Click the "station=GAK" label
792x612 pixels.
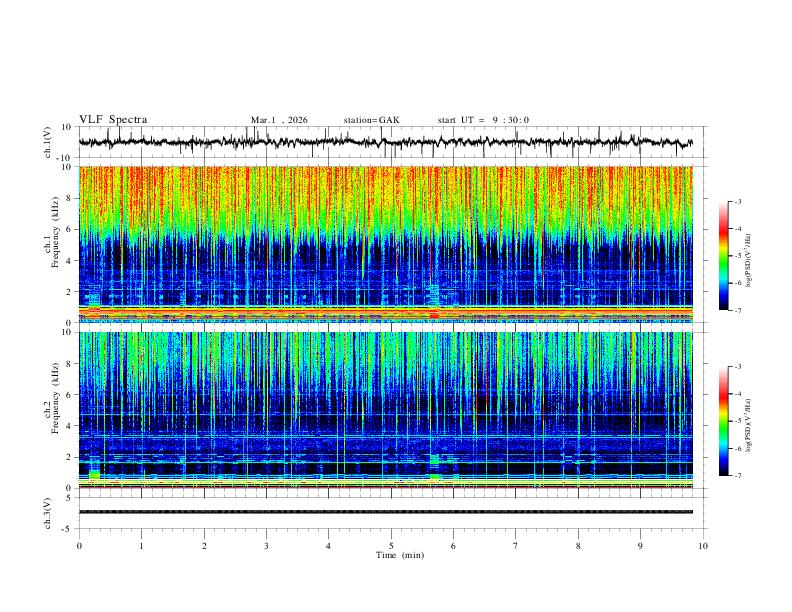point(371,120)
